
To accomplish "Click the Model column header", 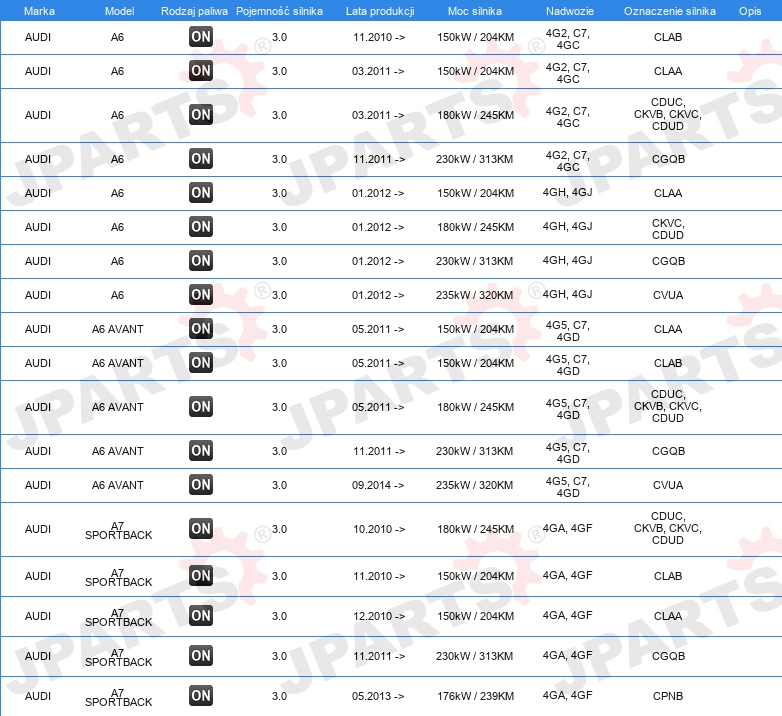I will 119,11.
